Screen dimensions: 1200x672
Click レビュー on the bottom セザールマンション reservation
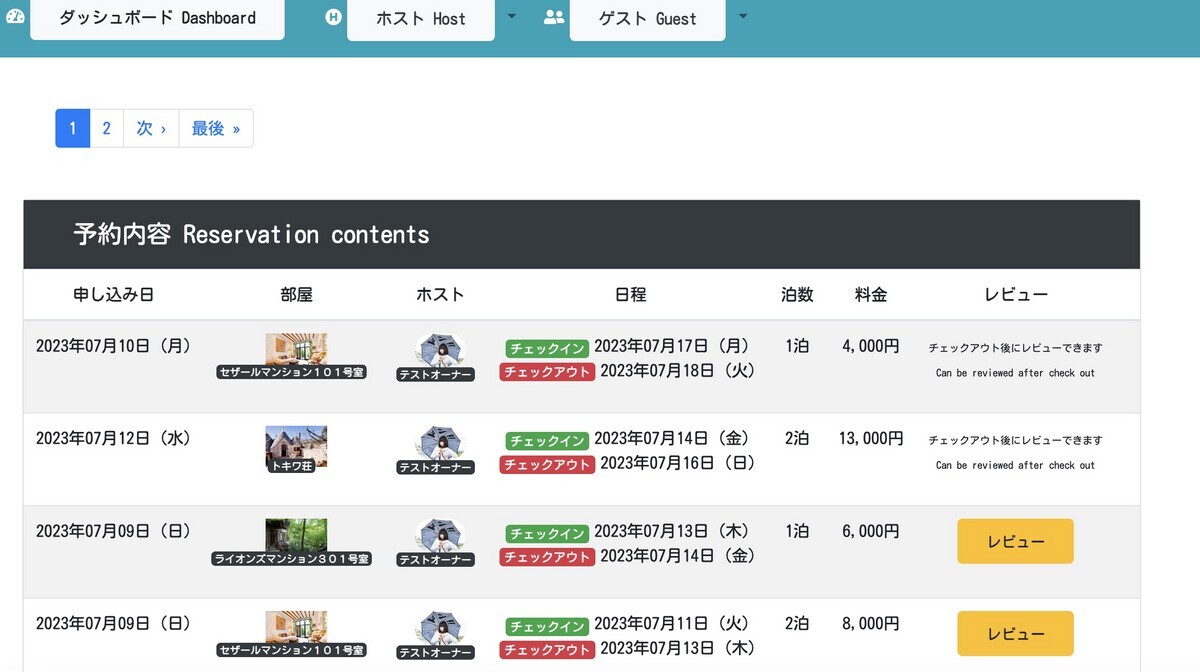click(x=1014, y=633)
